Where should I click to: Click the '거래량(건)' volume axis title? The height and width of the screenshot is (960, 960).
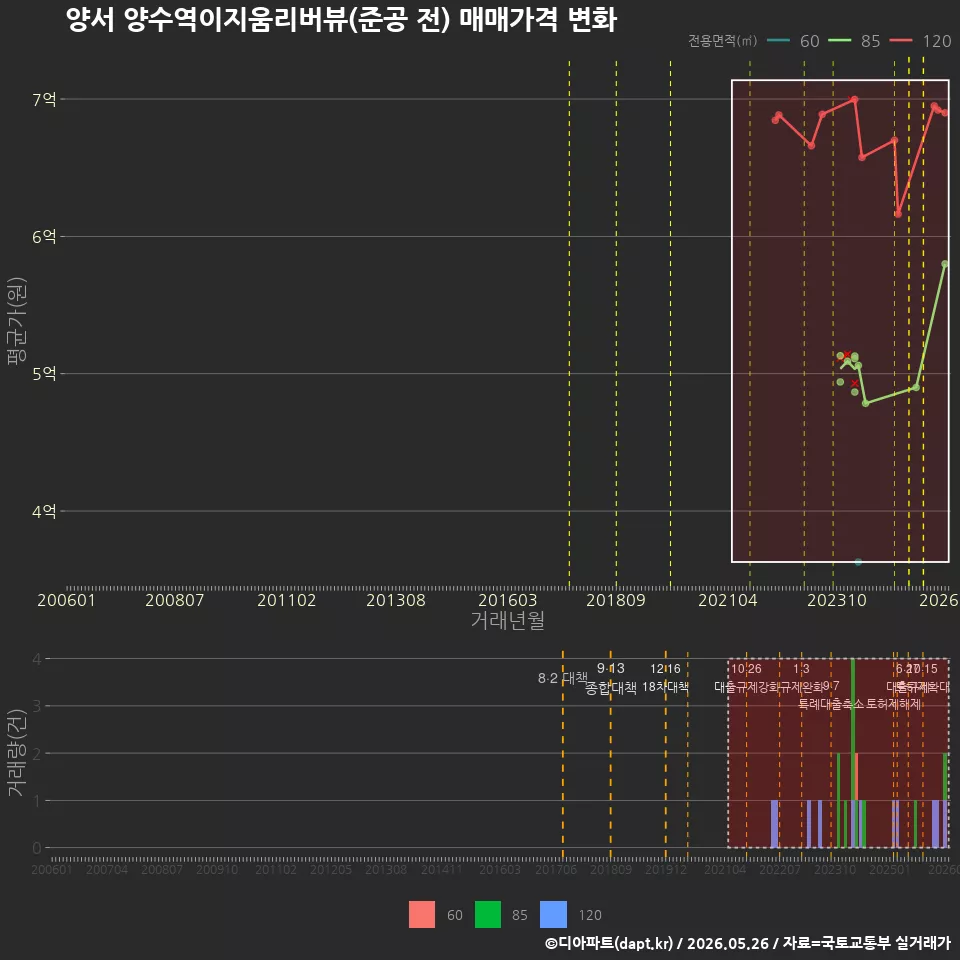17,753
